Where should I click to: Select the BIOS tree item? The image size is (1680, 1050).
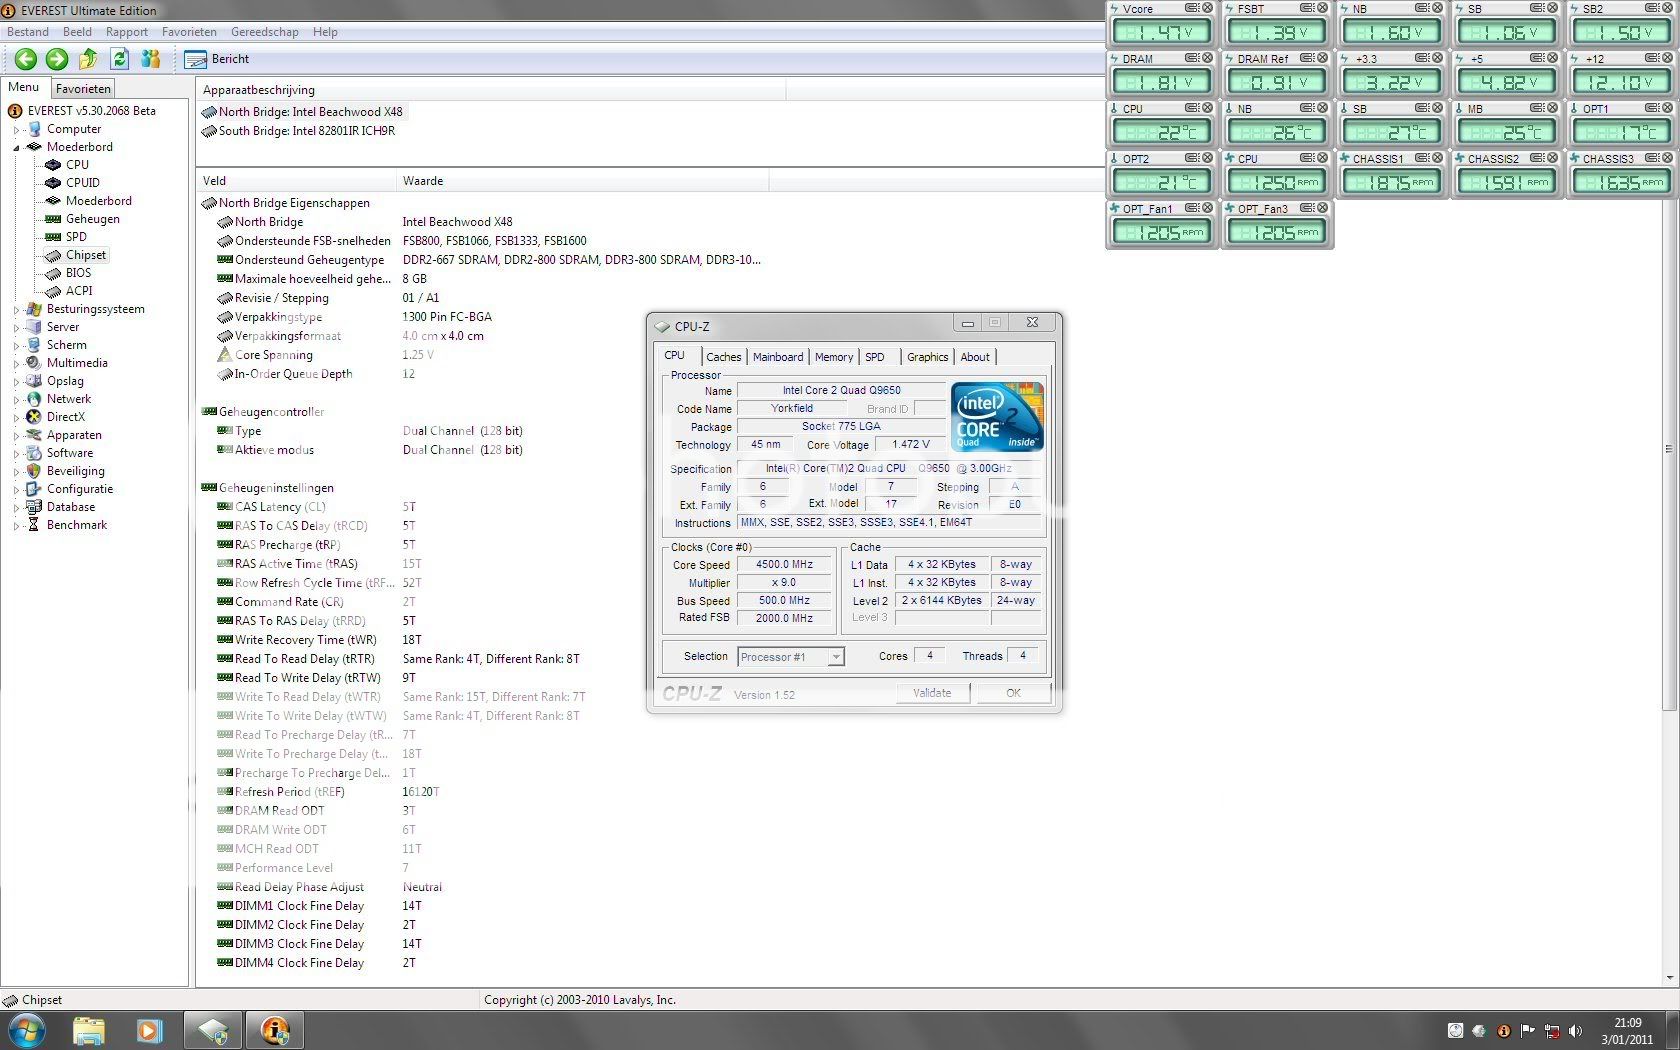(x=78, y=273)
